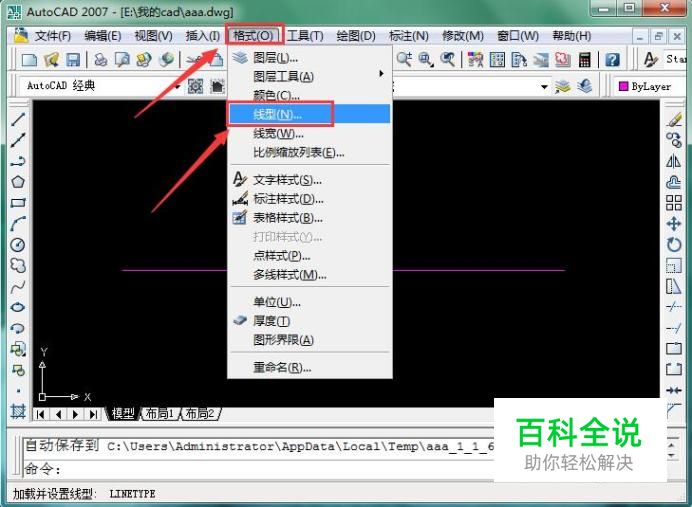Select the Hatch tool in draw toolbar

(x=18, y=411)
